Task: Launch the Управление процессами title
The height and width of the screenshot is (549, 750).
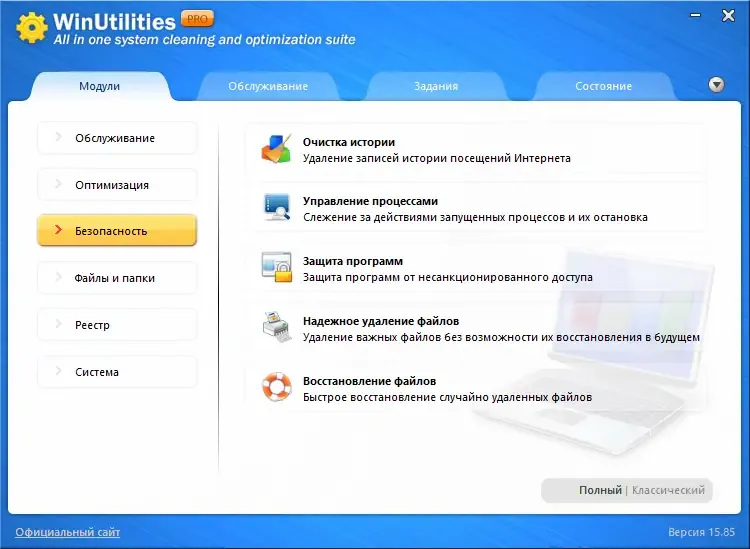Action: coord(370,201)
